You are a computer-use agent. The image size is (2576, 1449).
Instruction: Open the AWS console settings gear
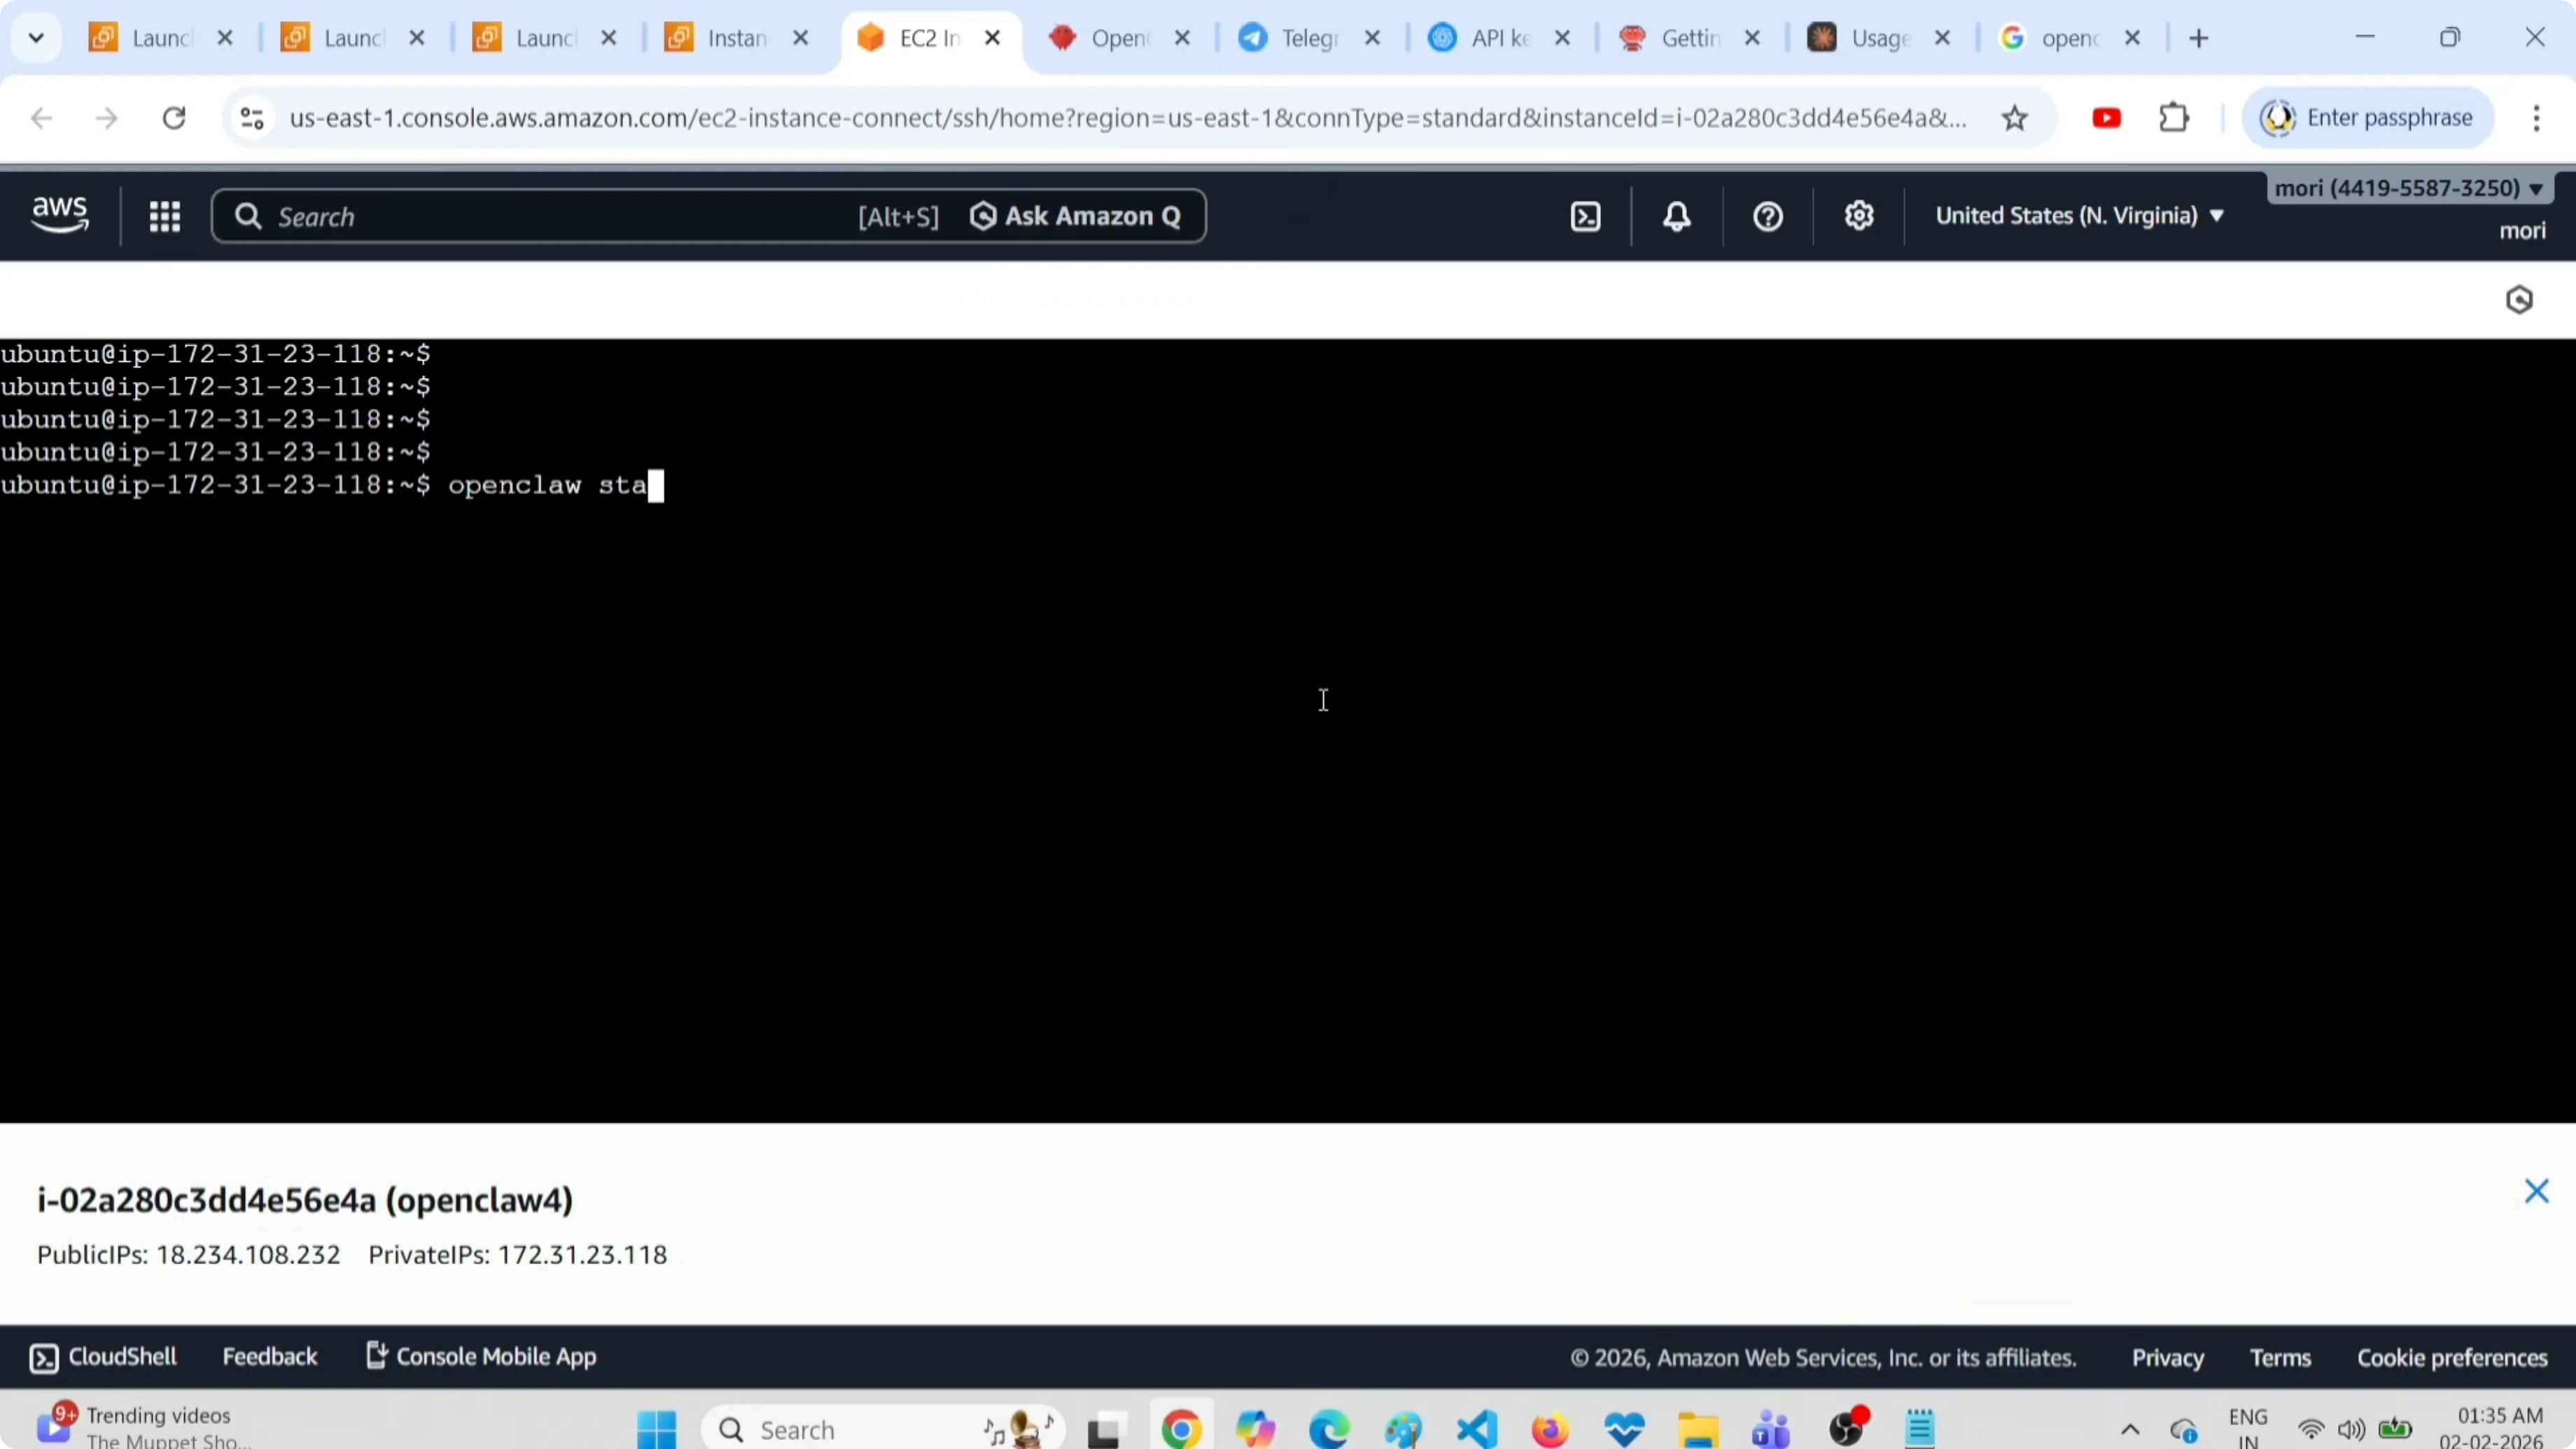coord(1859,216)
